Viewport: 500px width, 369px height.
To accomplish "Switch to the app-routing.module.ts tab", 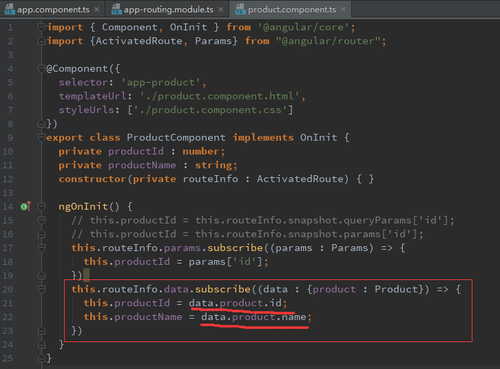I will [x=168, y=9].
